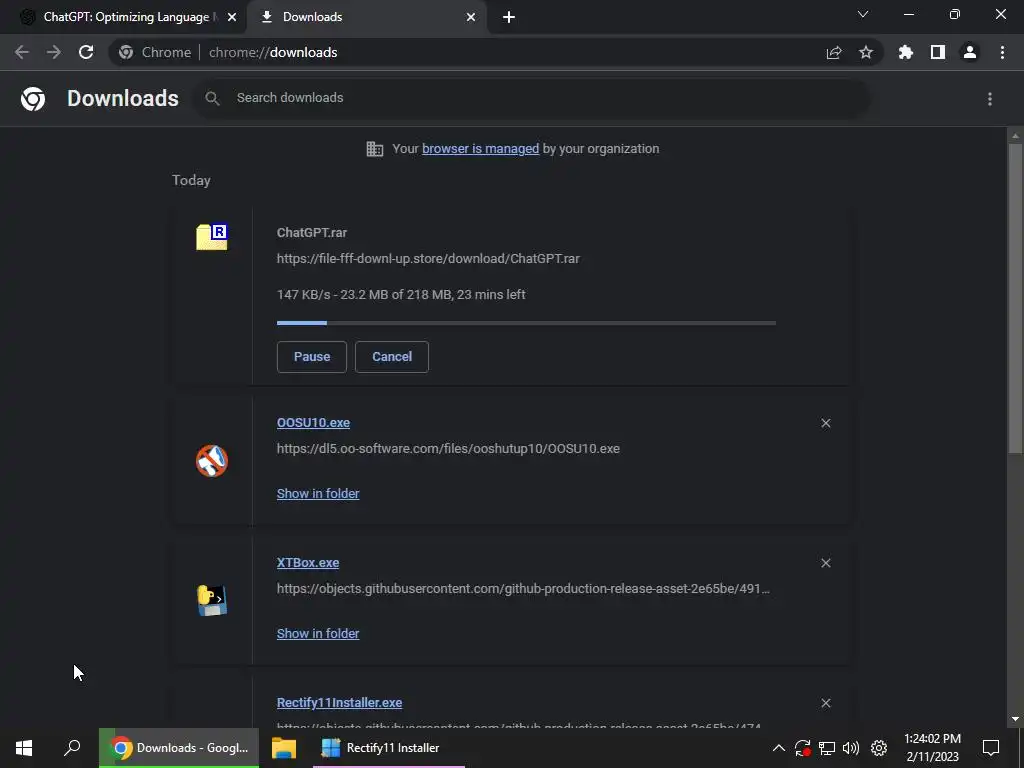Open Windows taskbar search
The width and height of the screenshot is (1024, 768).
(72, 748)
